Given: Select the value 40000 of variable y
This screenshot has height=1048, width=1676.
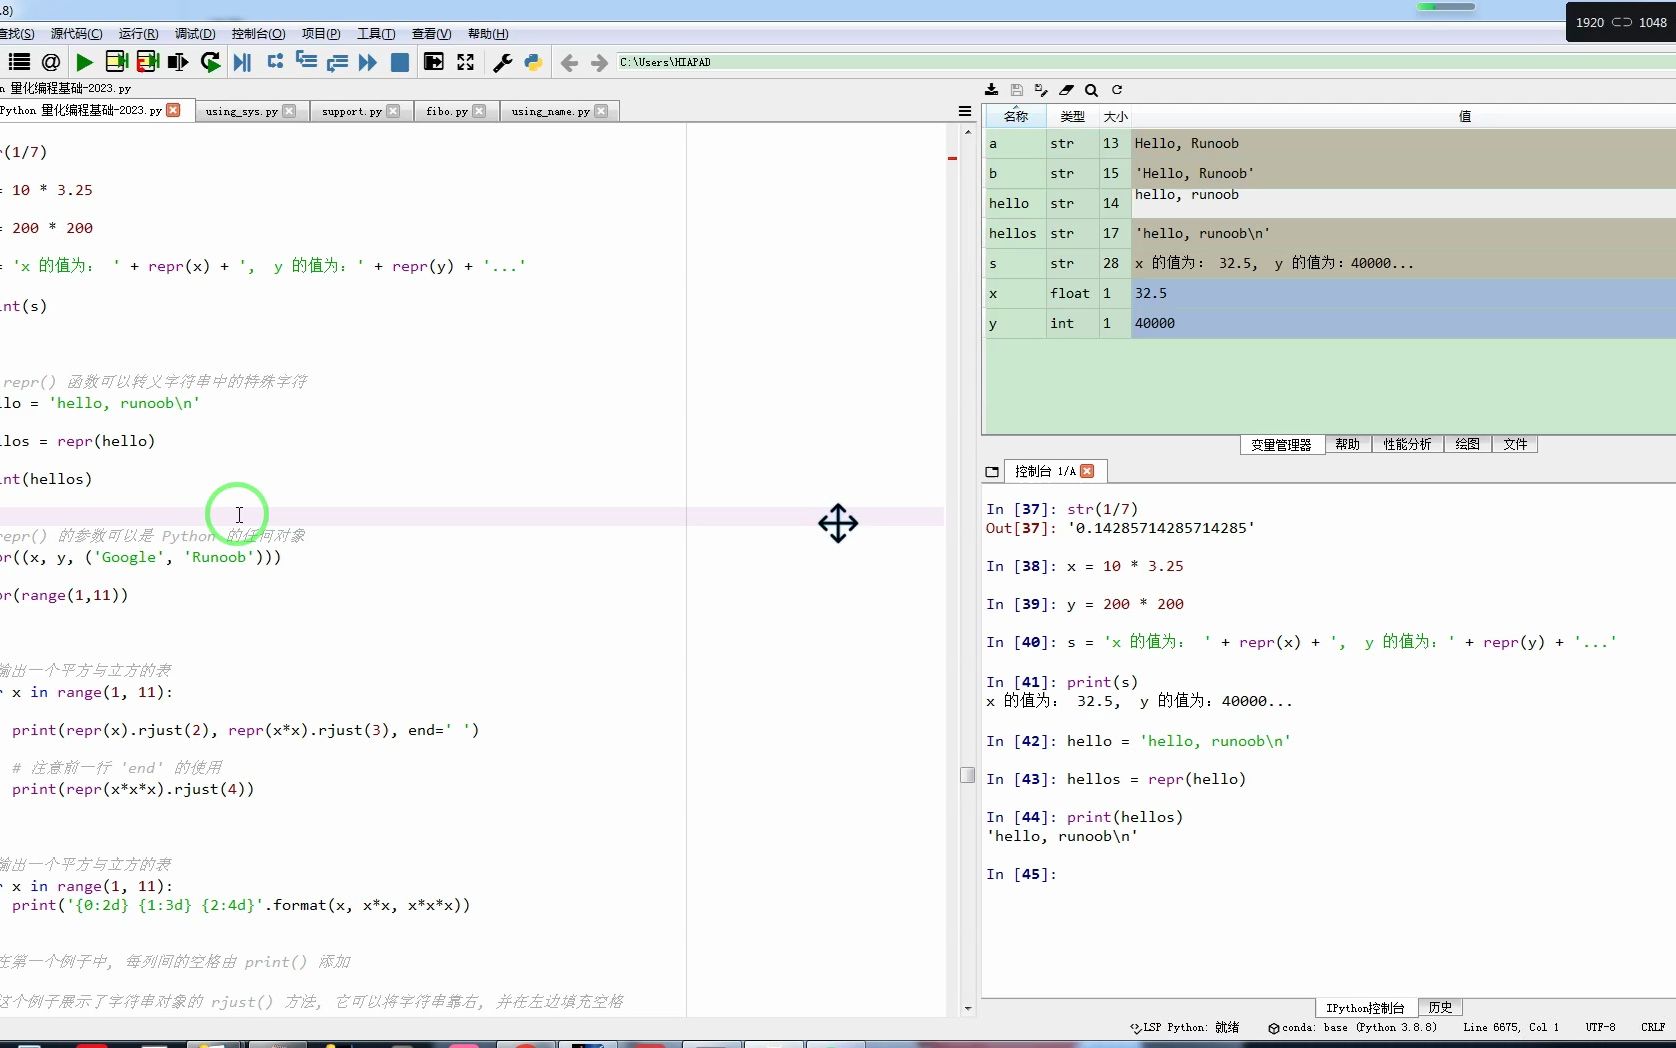Looking at the screenshot, I should [1403, 323].
